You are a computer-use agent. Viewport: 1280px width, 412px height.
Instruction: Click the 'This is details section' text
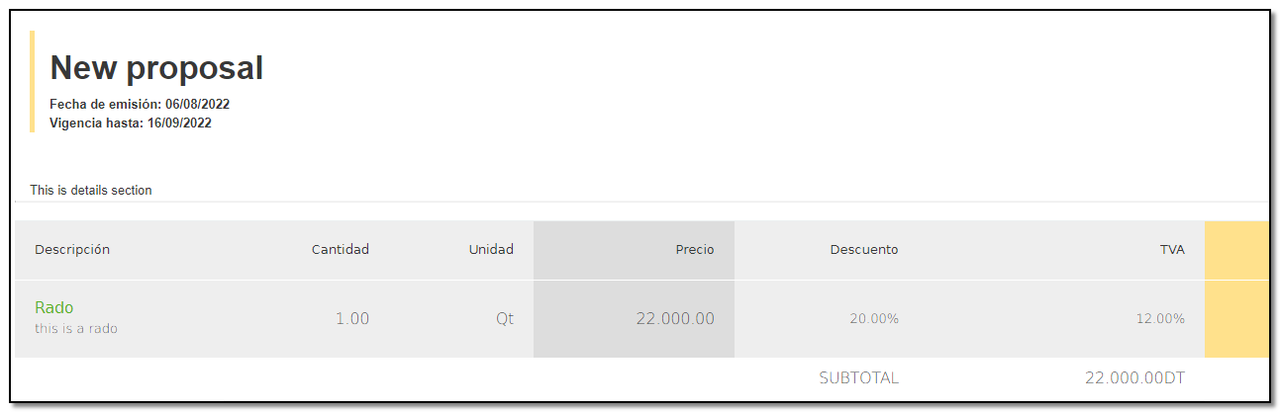pyautogui.click(x=91, y=190)
